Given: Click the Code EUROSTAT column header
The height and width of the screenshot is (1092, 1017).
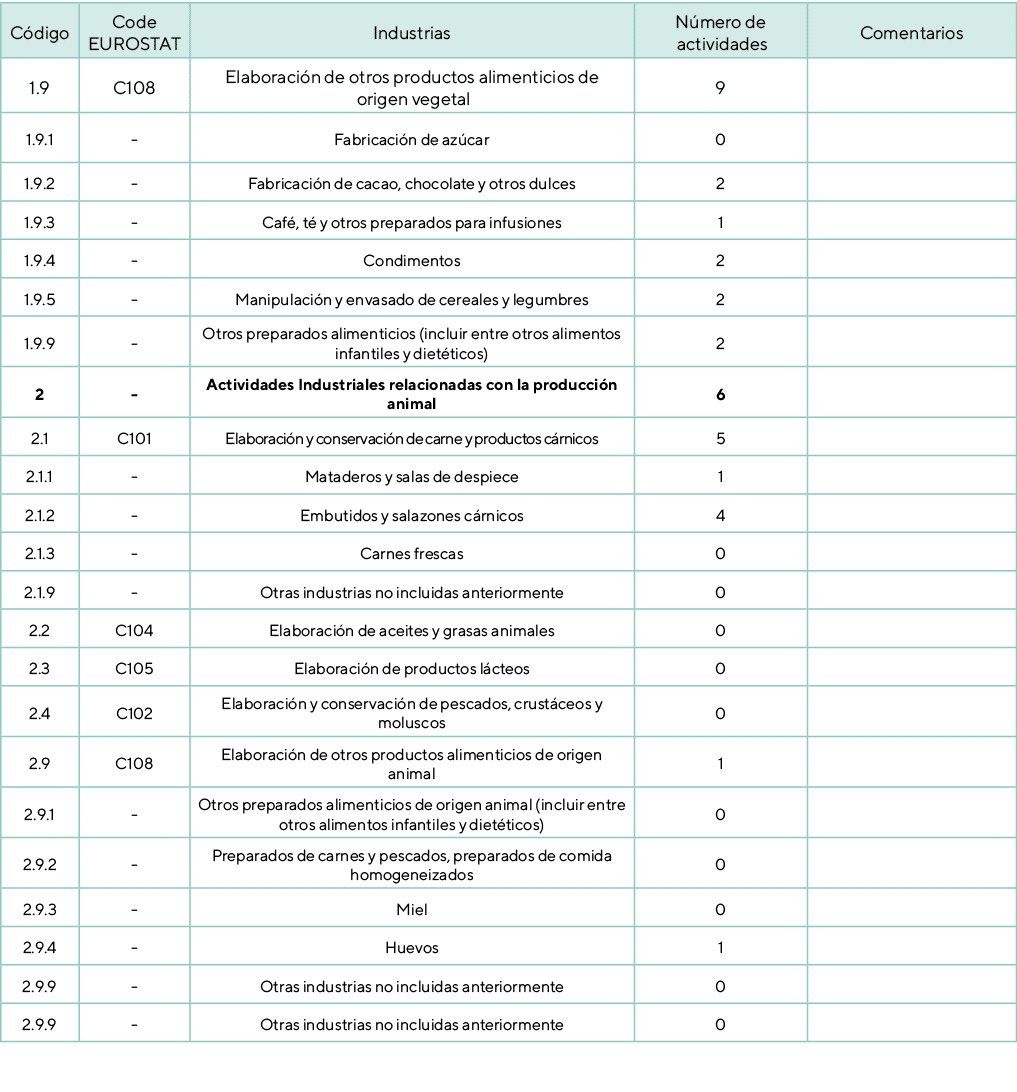Looking at the screenshot, I should 133,32.
